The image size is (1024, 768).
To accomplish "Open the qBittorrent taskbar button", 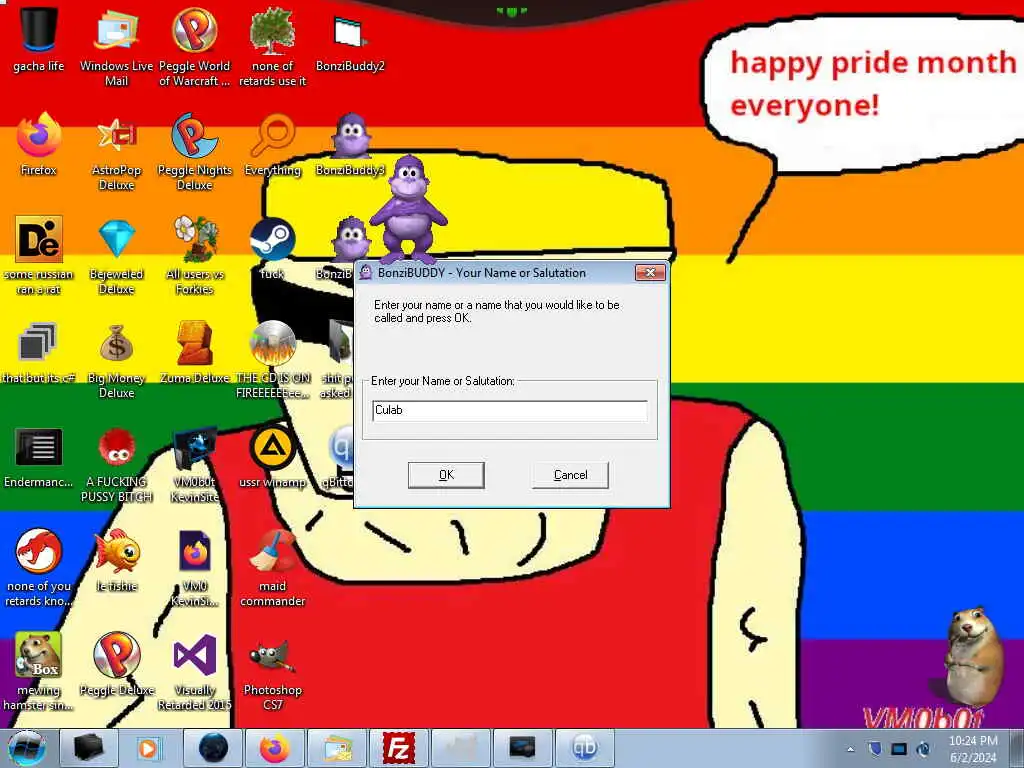I will (584, 748).
